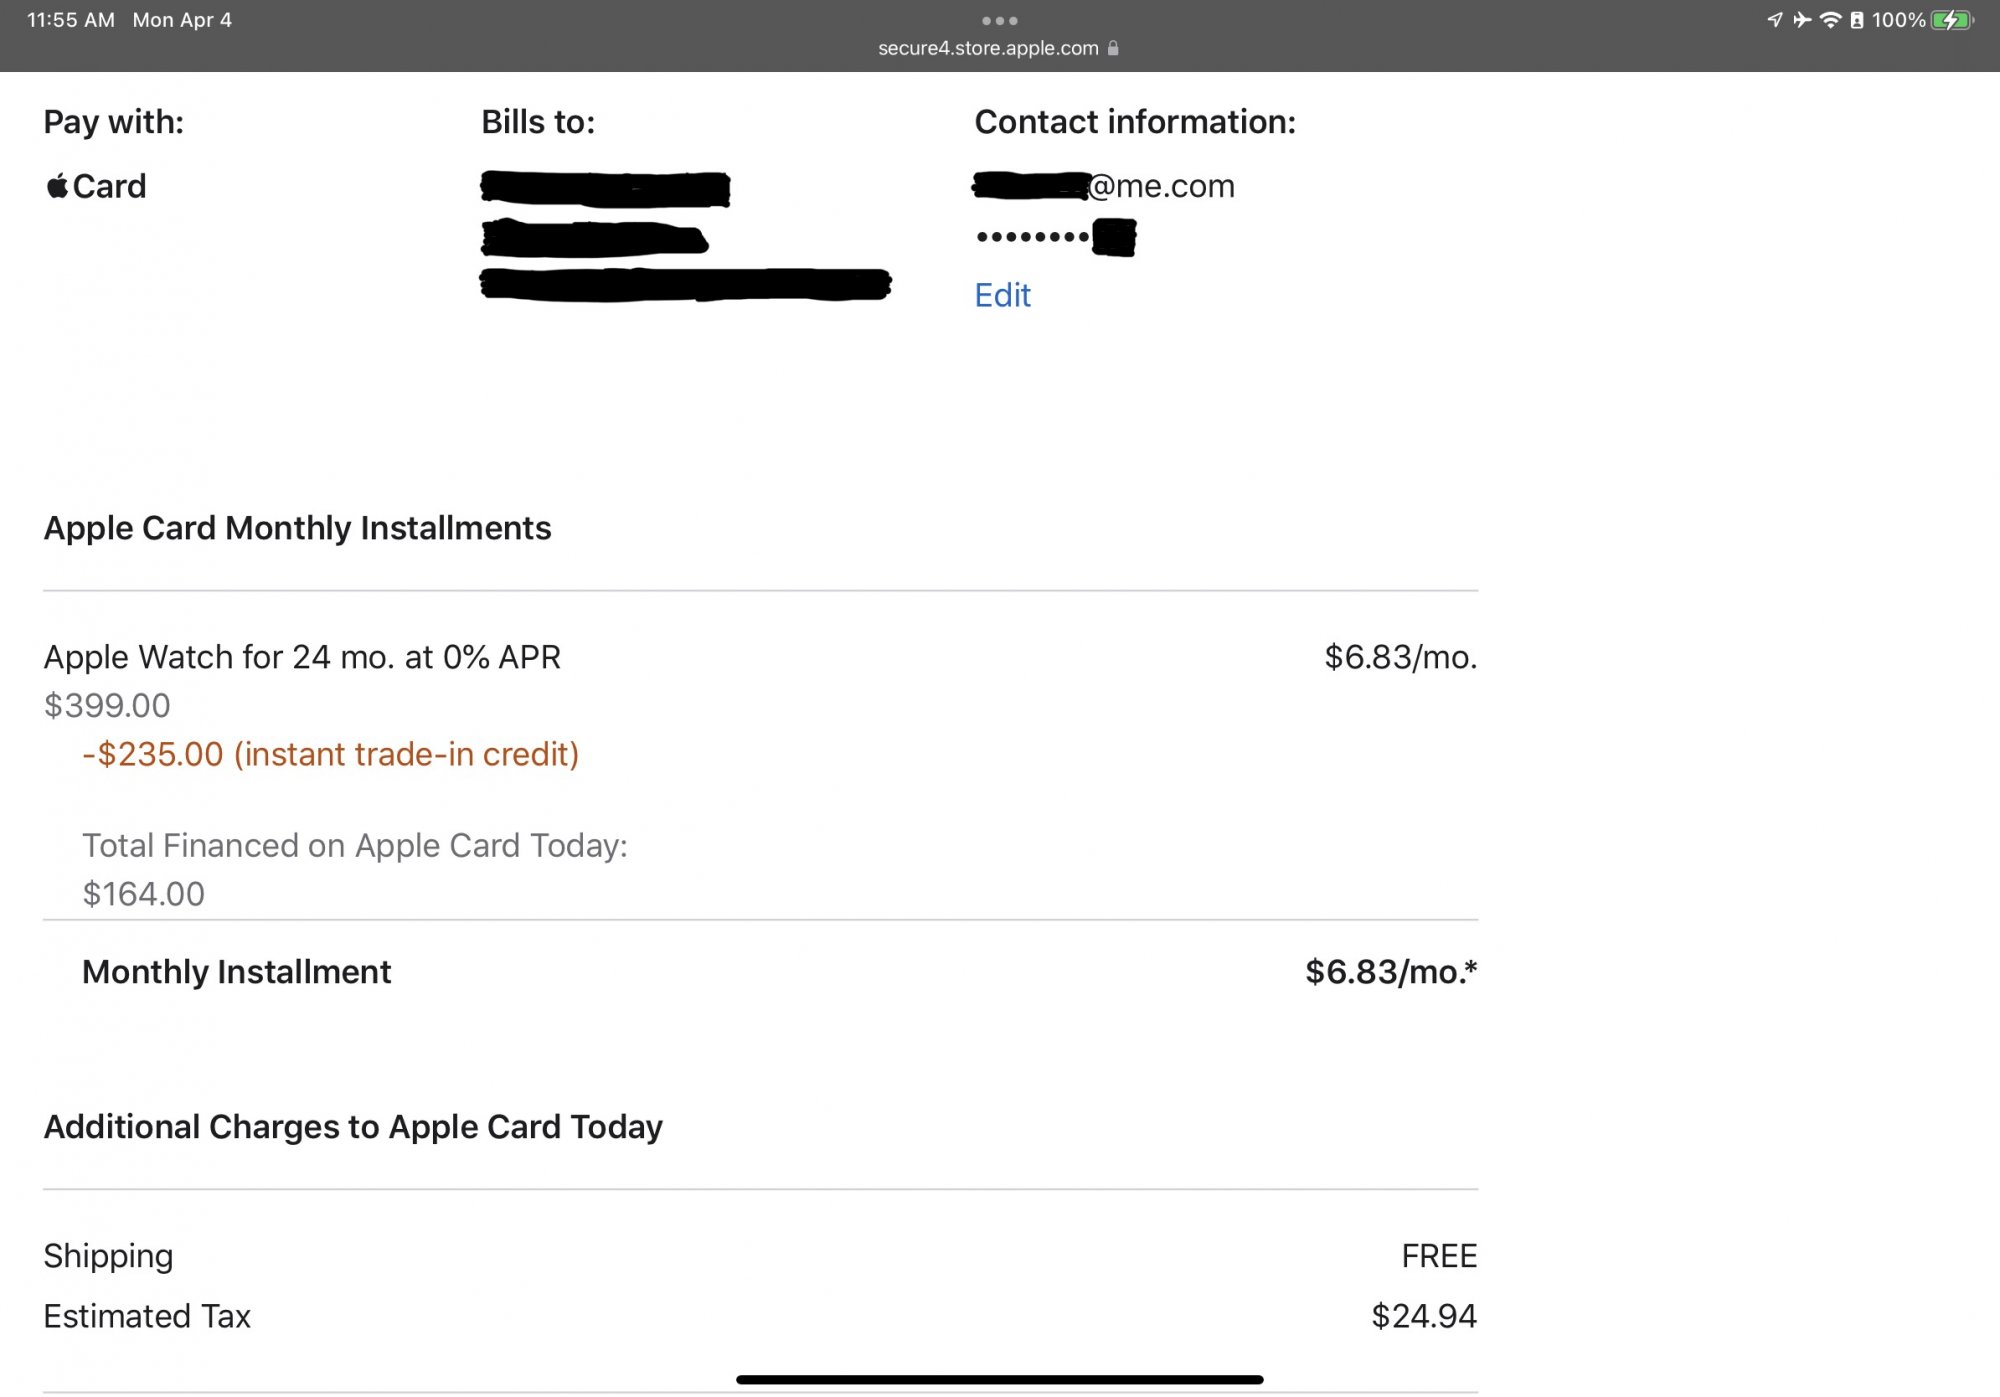The width and height of the screenshot is (2000, 1397).
Task: Click the @me.com email address
Action: (1160, 186)
